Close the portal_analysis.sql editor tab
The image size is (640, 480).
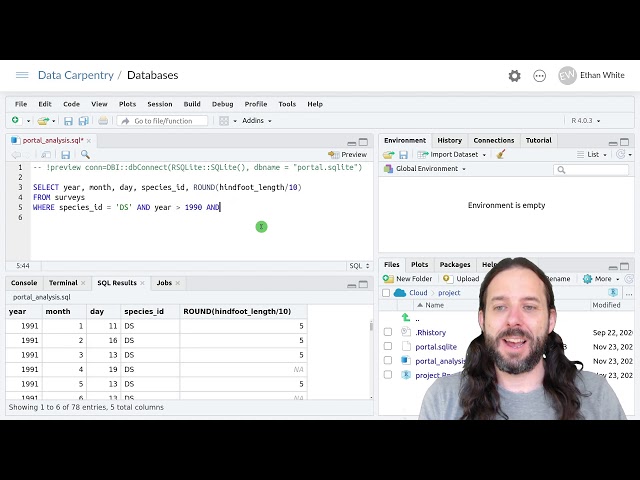pyautogui.click(x=89, y=140)
